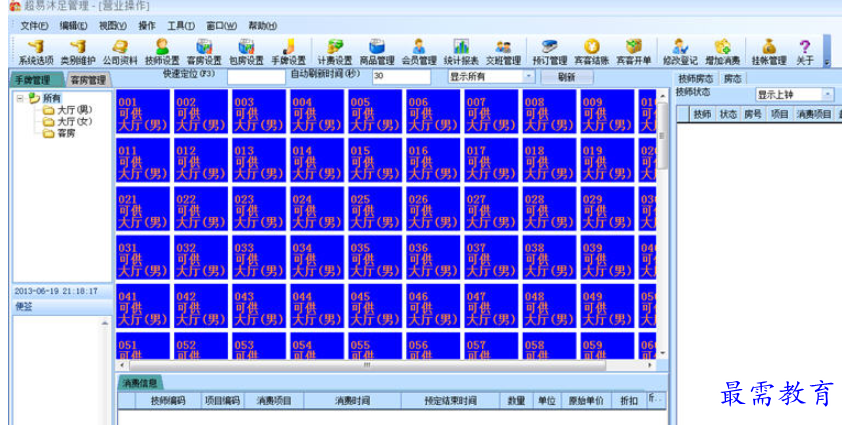842x425 pixels.
Task: Open 宾客结账 toolbar icon
Action: [x=591, y=53]
